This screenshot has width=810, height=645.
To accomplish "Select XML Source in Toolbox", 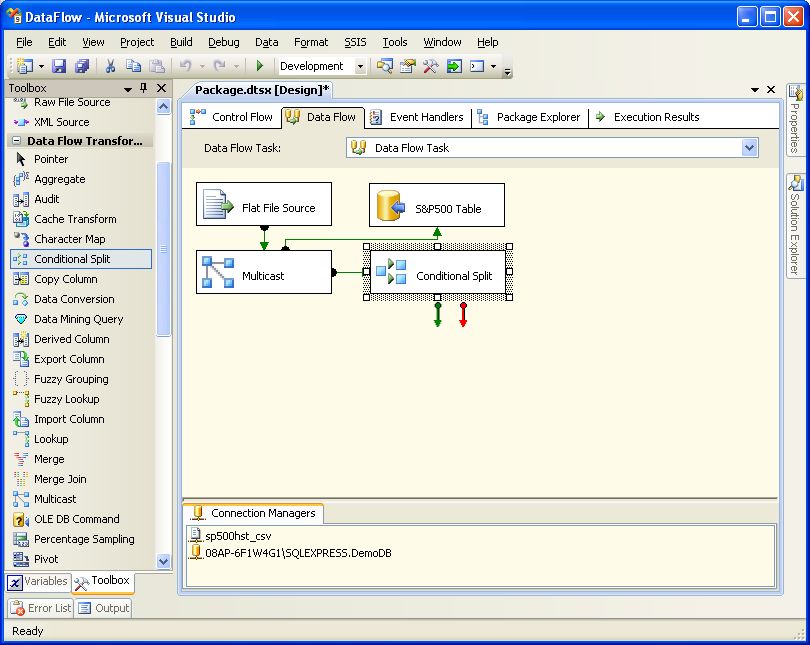I will (81, 122).
